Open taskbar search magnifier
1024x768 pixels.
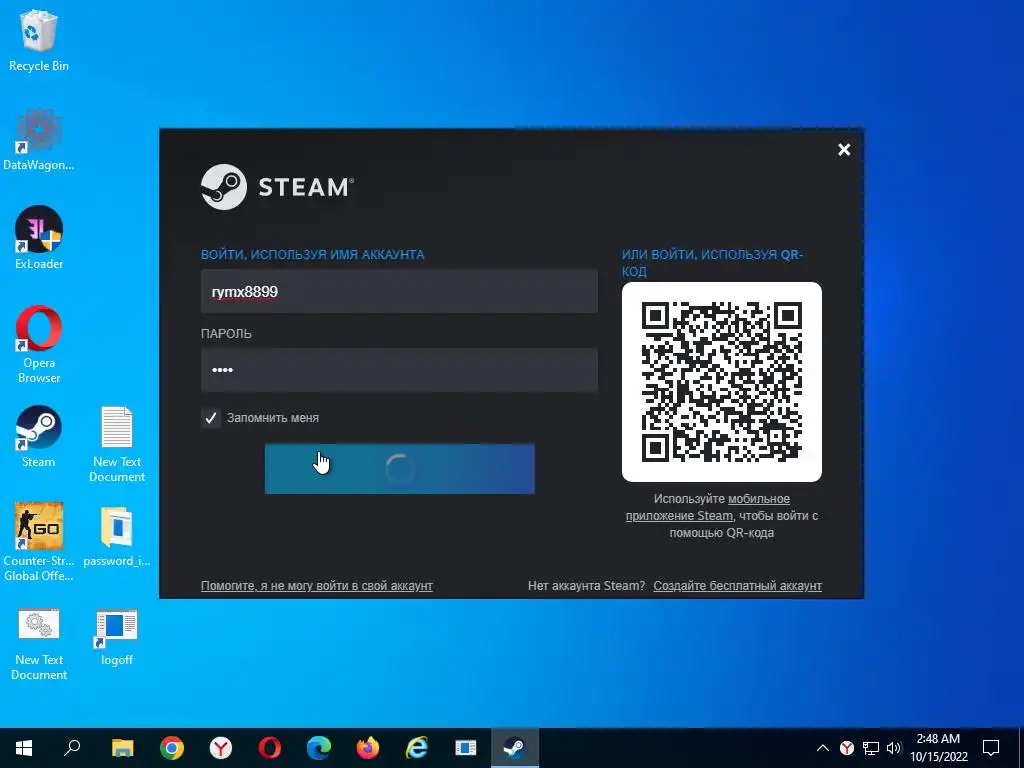(x=72, y=748)
